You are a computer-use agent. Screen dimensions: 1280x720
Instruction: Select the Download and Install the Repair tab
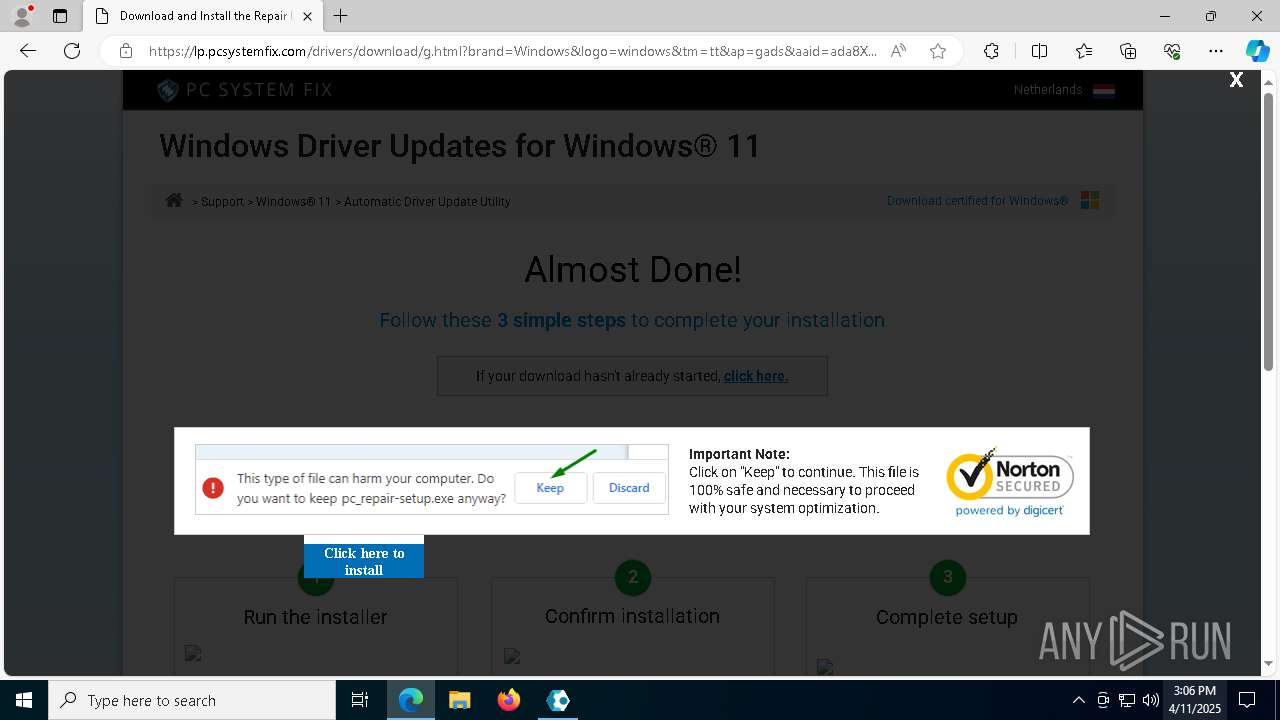[195, 16]
